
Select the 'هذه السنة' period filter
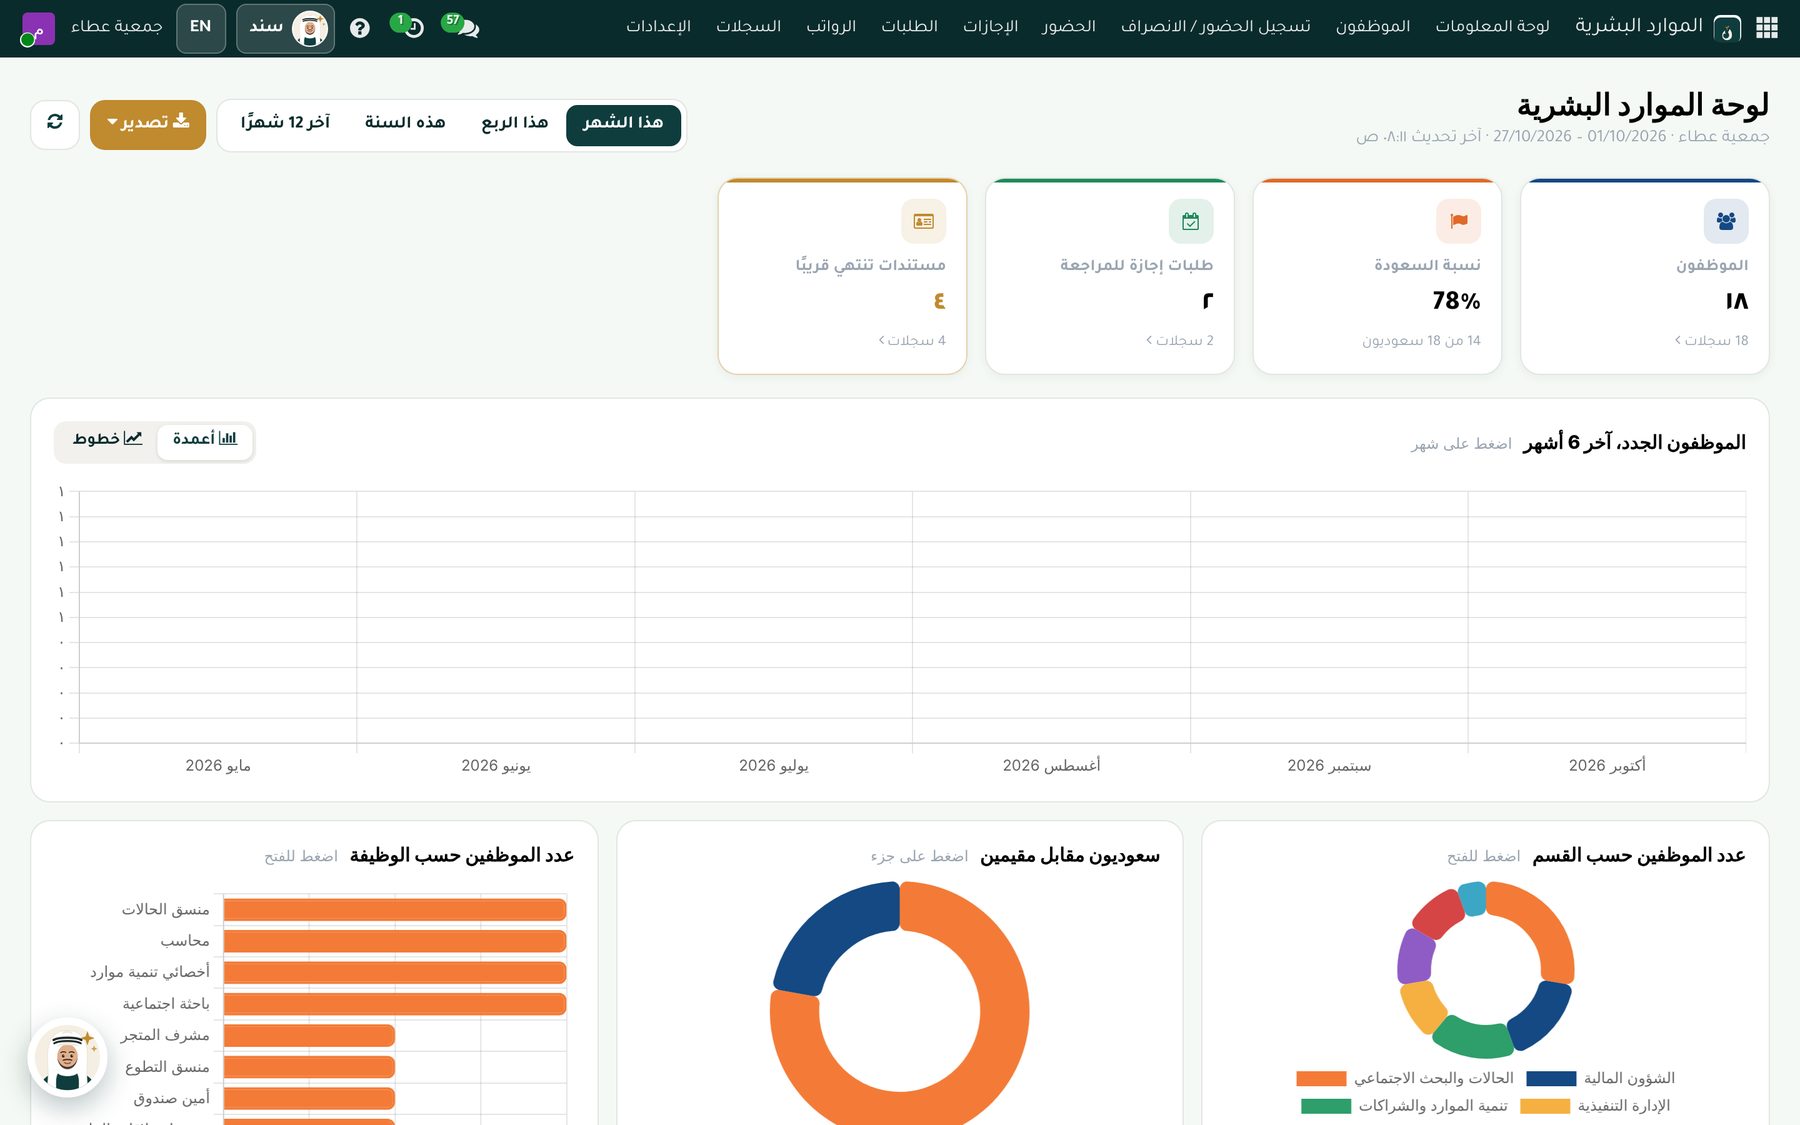click(x=405, y=124)
